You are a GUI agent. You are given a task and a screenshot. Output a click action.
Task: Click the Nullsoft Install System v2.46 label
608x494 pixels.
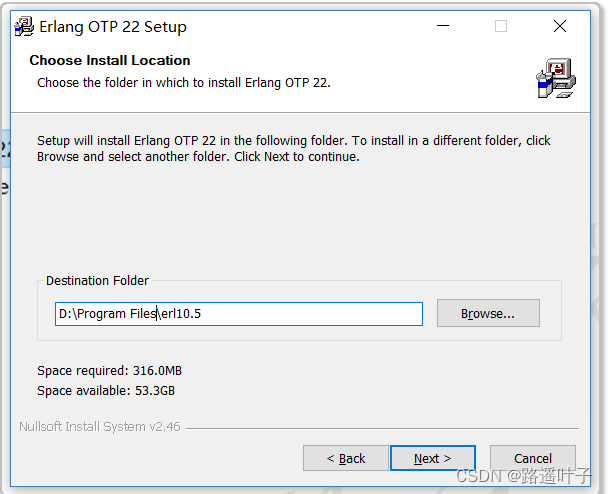click(100, 427)
